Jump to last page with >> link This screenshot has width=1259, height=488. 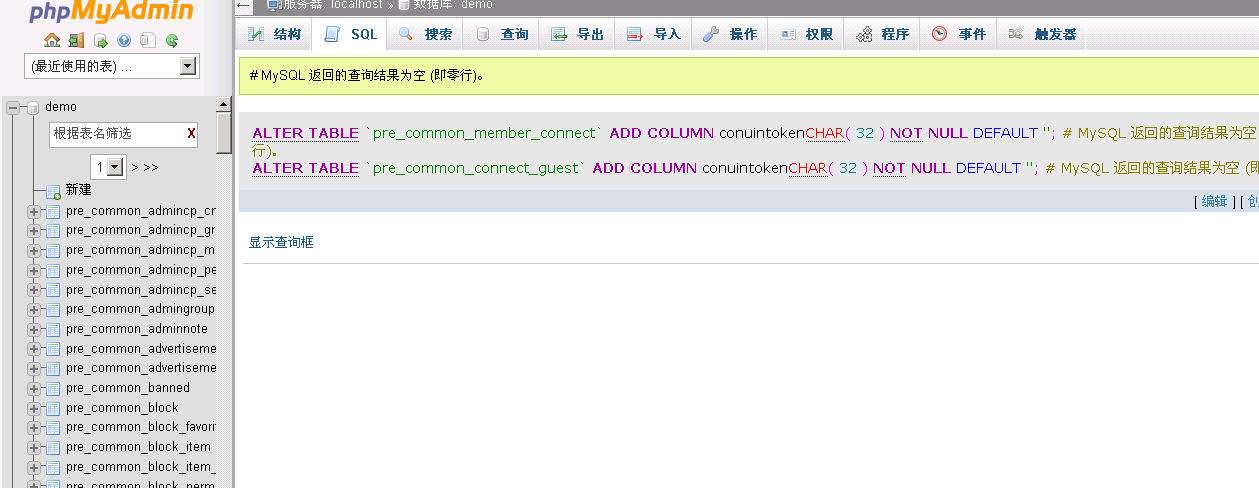click(151, 167)
